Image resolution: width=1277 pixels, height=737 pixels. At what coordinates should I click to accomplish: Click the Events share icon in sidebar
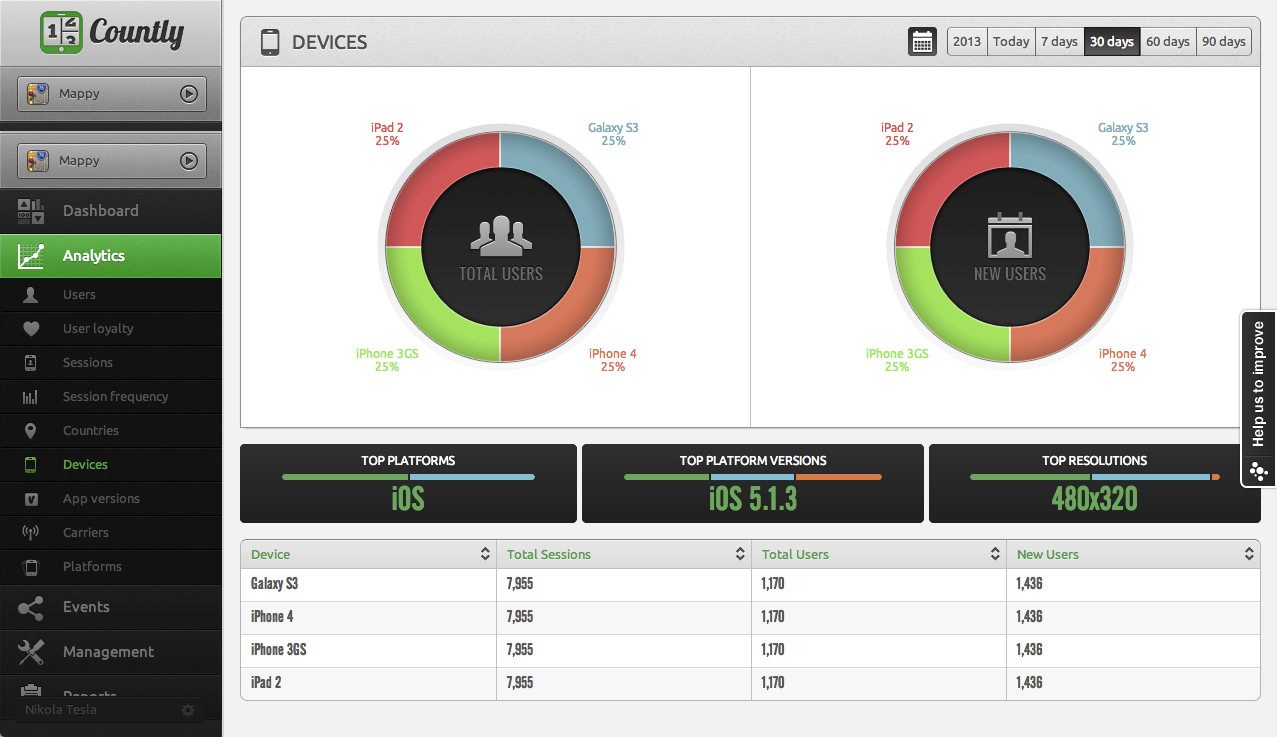[31, 607]
